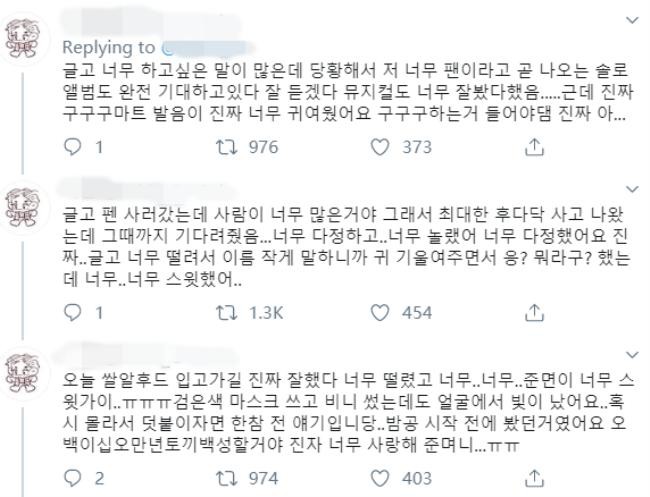Viewport: 650px width, 497px height.
Task: Share the first tweet
Action: pos(535,147)
